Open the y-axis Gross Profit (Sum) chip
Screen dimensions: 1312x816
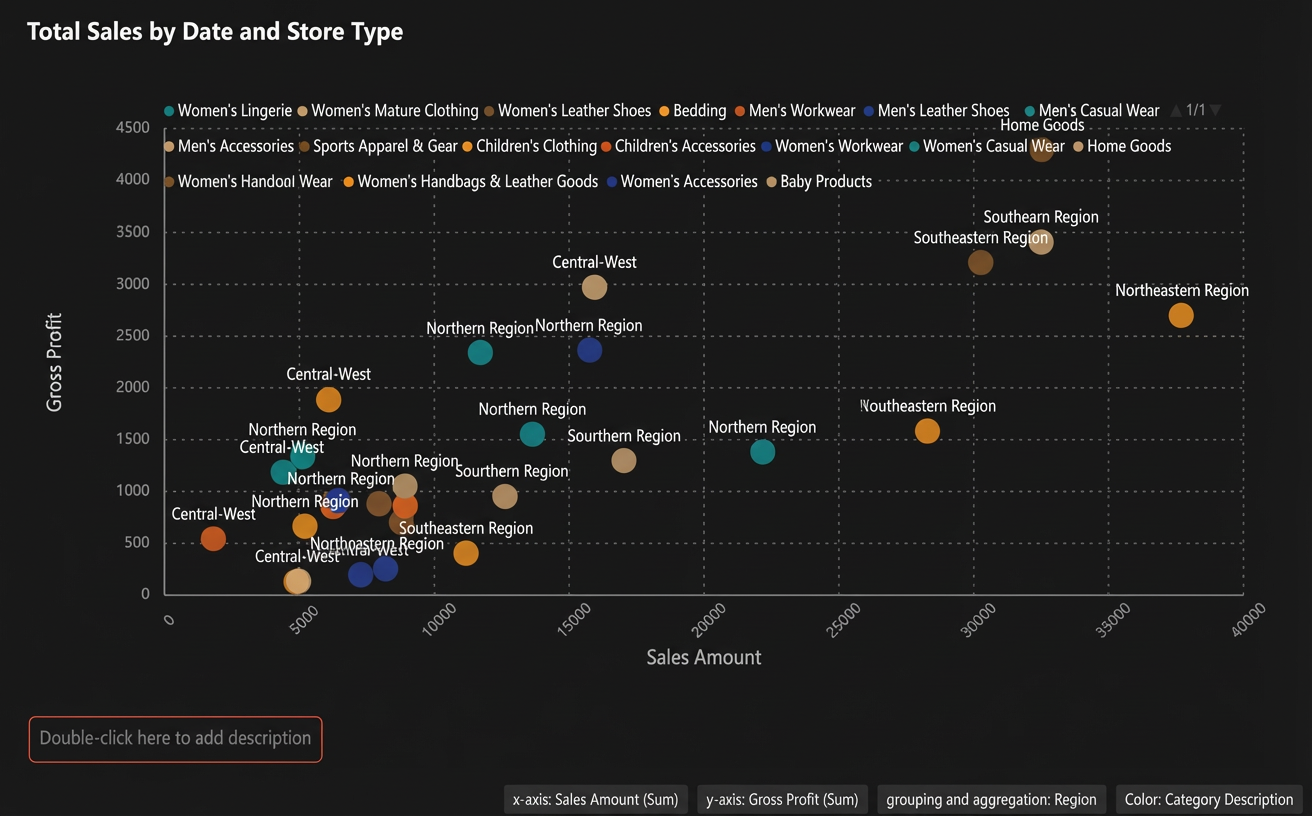coord(782,799)
